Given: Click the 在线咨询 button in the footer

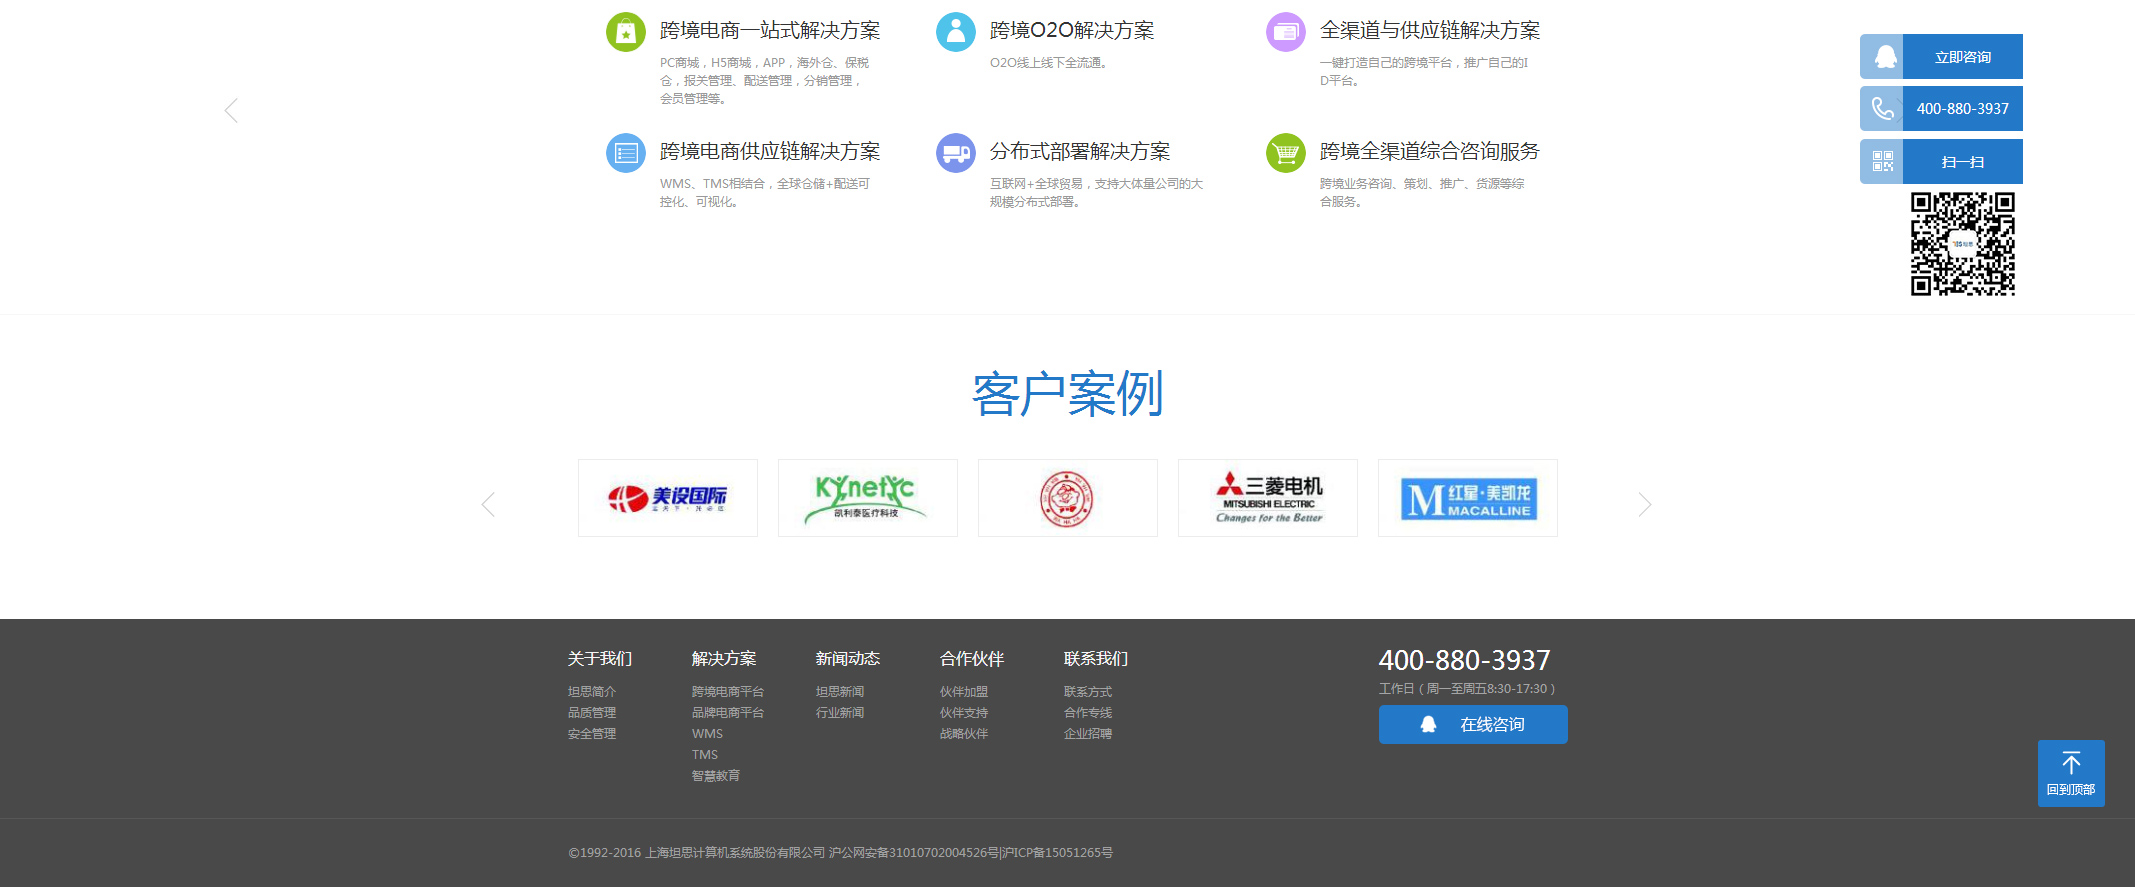Looking at the screenshot, I should [x=1472, y=724].
